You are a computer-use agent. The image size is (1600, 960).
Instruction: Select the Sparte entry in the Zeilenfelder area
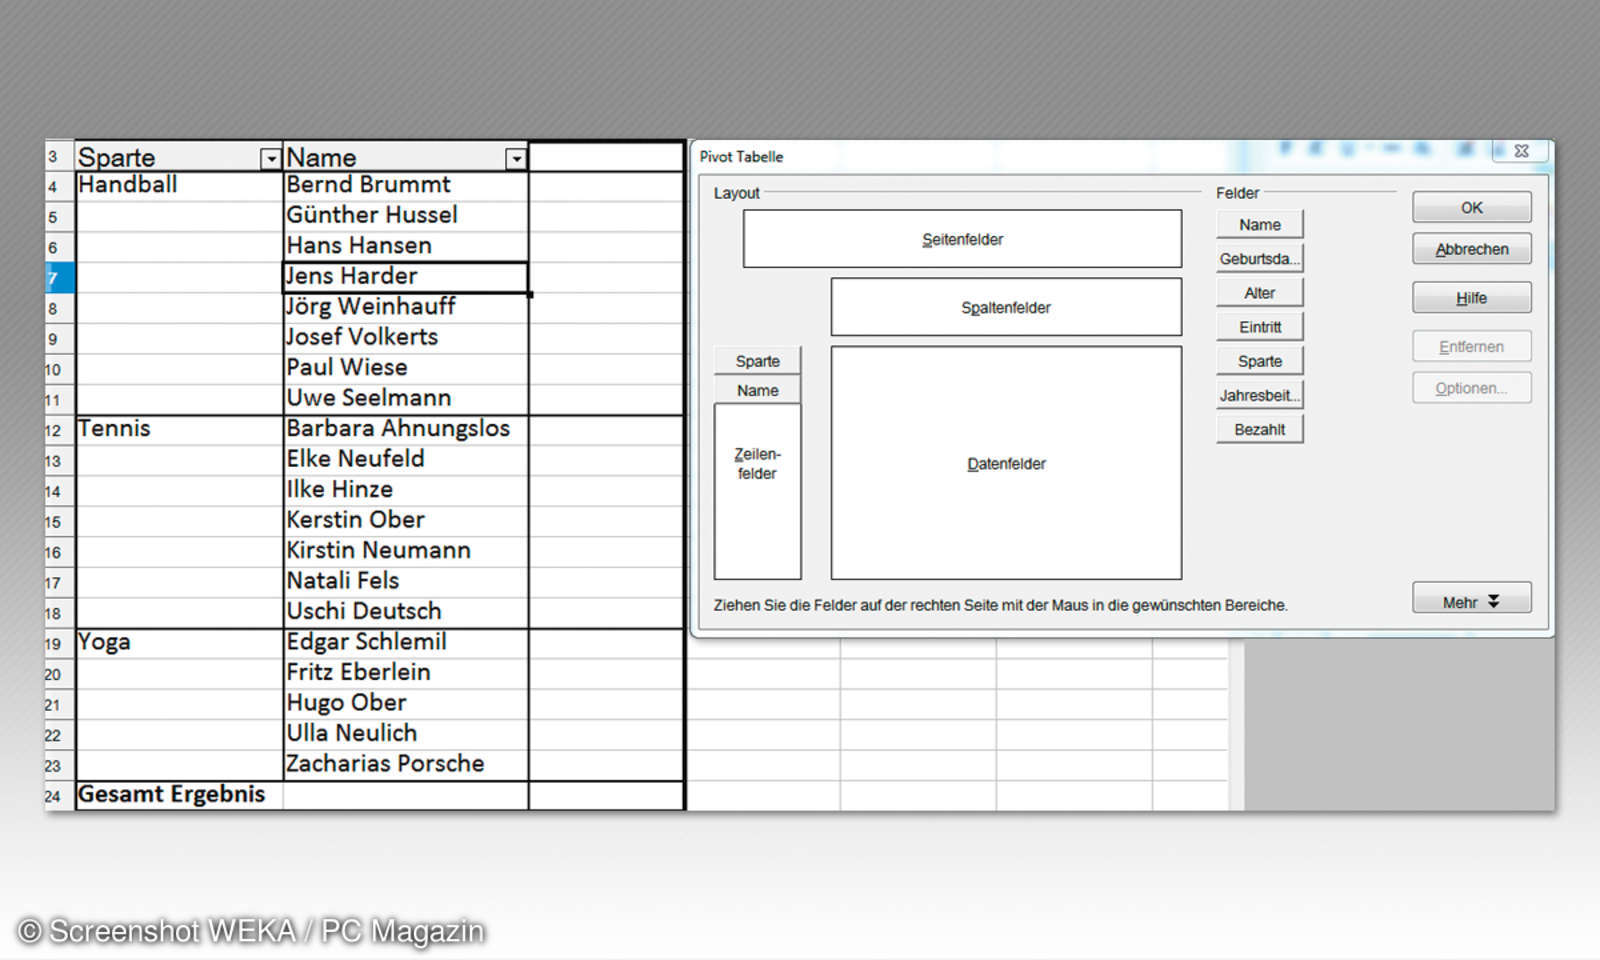pyautogui.click(x=757, y=361)
